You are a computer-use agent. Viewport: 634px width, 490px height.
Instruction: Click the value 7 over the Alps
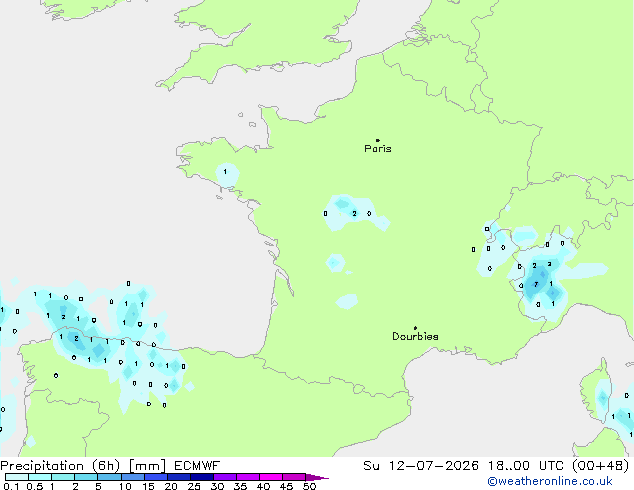(536, 284)
